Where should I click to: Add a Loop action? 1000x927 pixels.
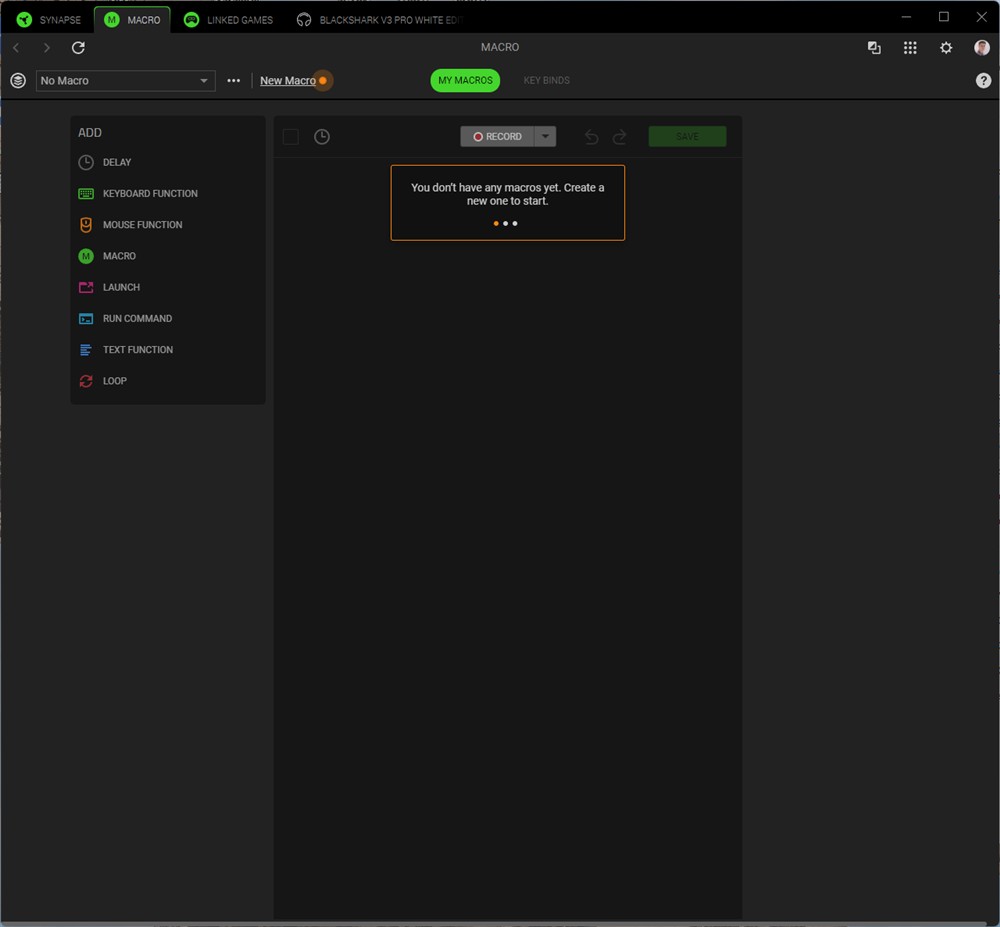(114, 381)
